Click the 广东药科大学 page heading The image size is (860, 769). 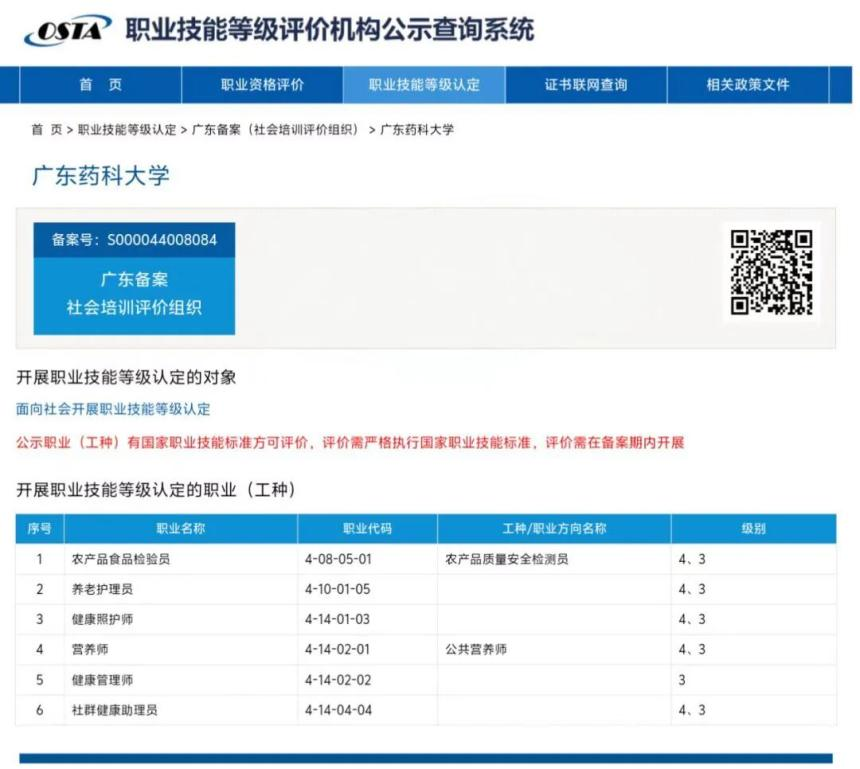(x=101, y=176)
